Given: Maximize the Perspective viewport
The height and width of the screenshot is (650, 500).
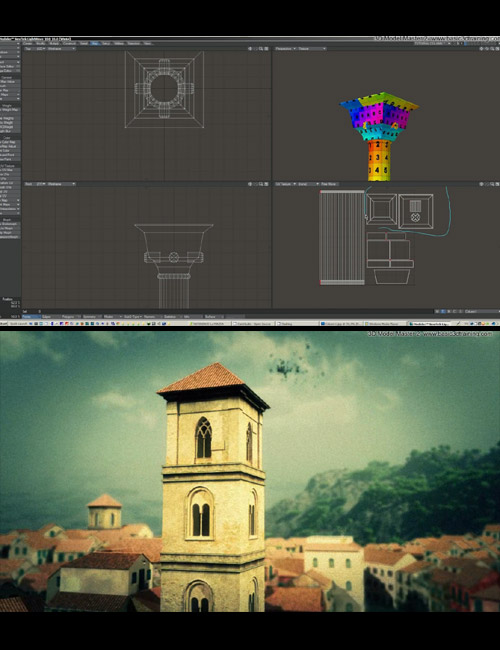Looking at the screenshot, I should click(x=497, y=49).
